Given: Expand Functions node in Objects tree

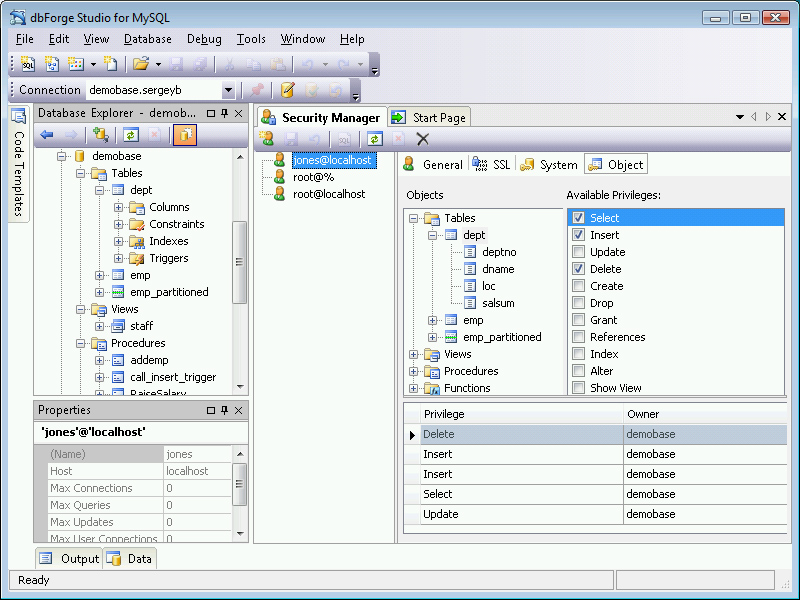Looking at the screenshot, I should coord(413,388).
